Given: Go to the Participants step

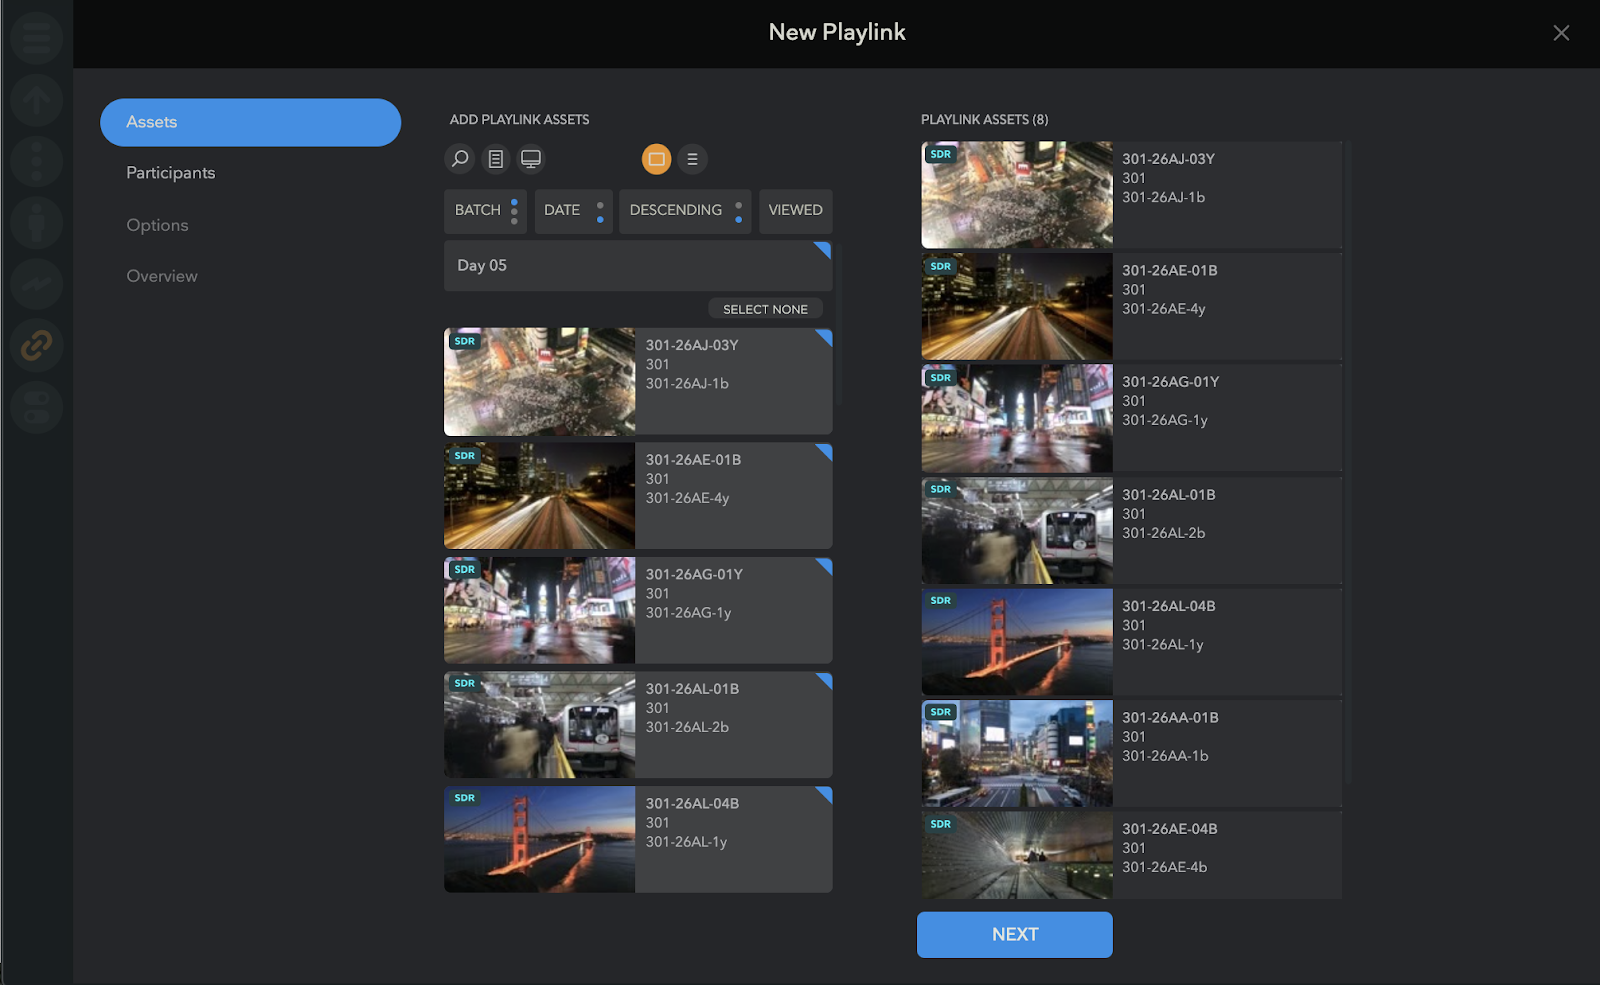Looking at the screenshot, I should point(171,173).
